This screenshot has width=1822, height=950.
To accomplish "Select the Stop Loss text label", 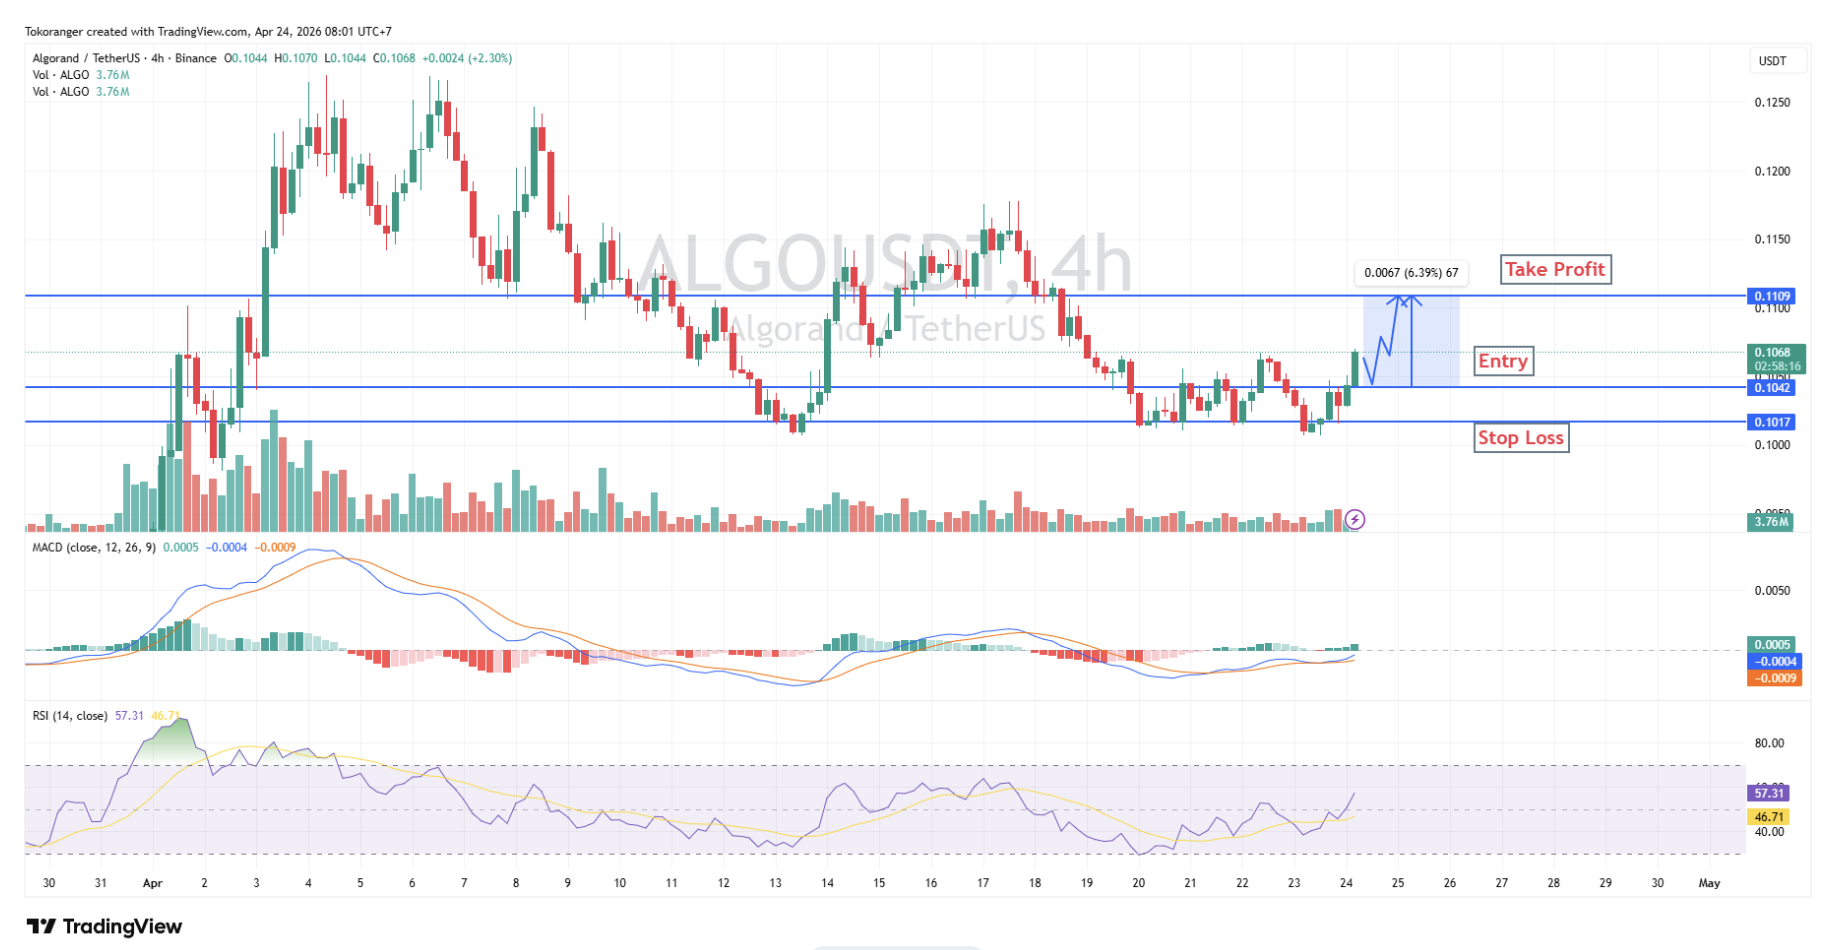I will point(1520,437).
